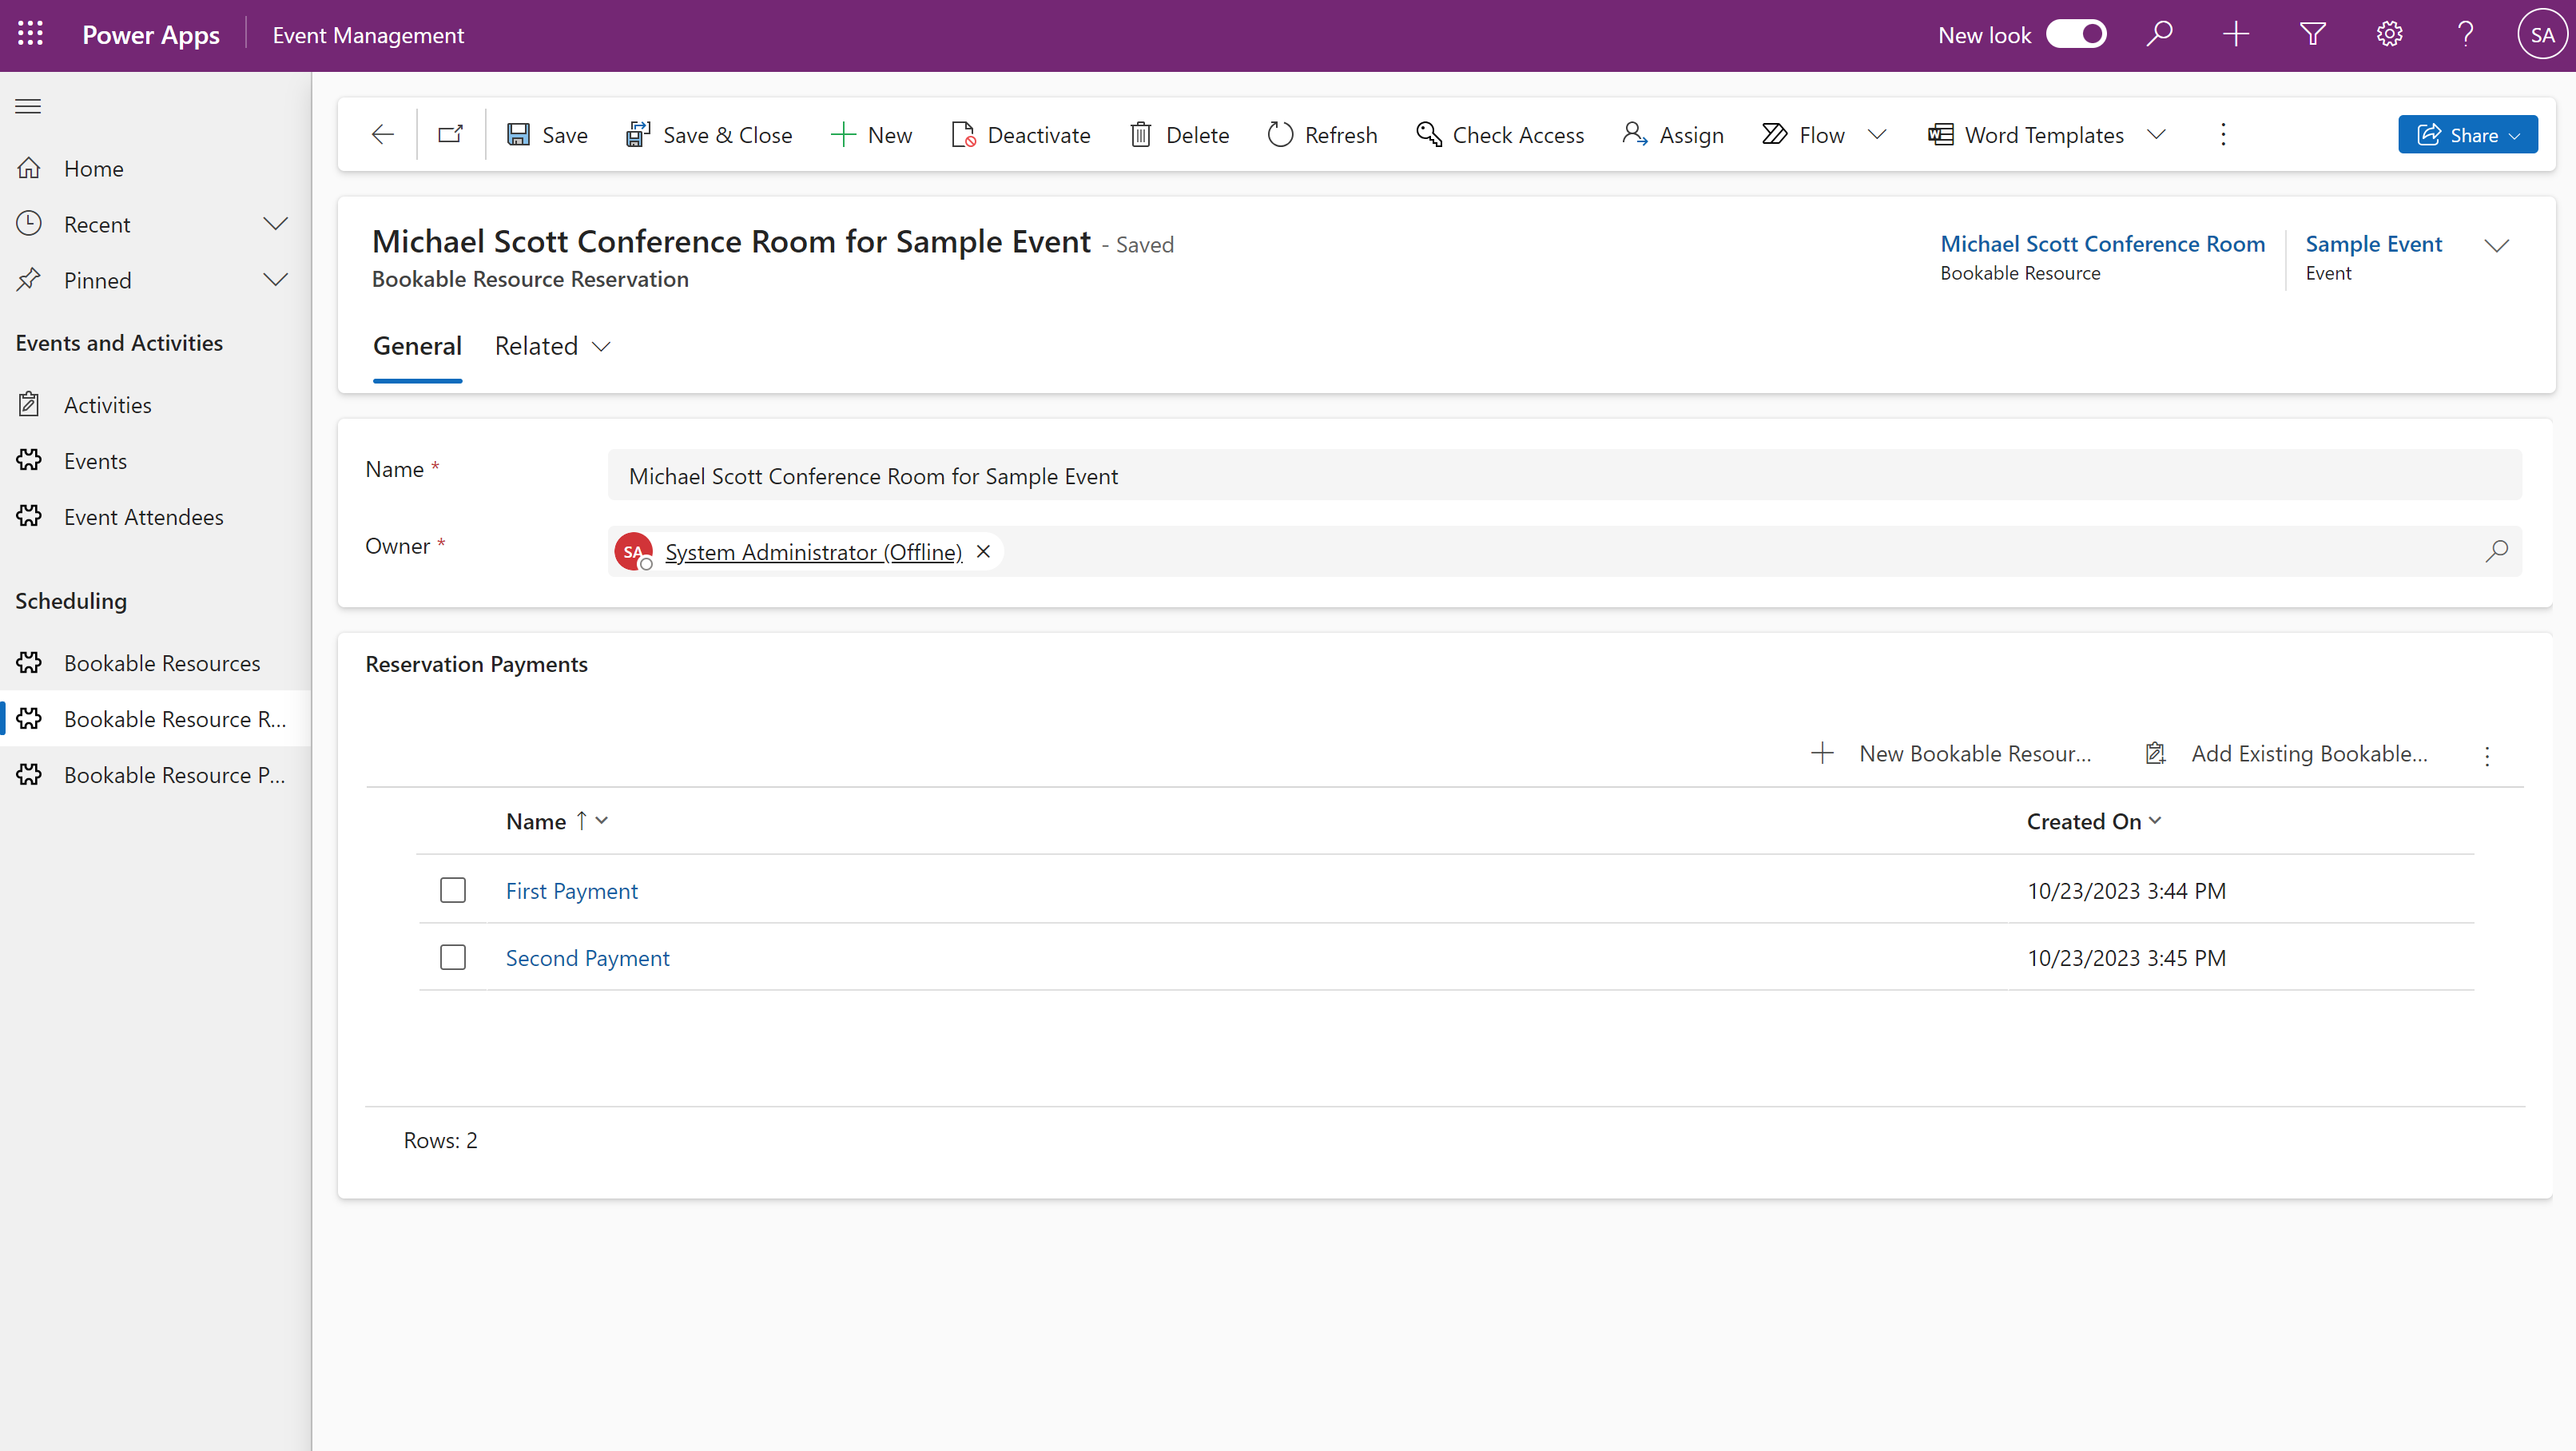
Task: Click Delete command
Action: (x=1179, y=134)
